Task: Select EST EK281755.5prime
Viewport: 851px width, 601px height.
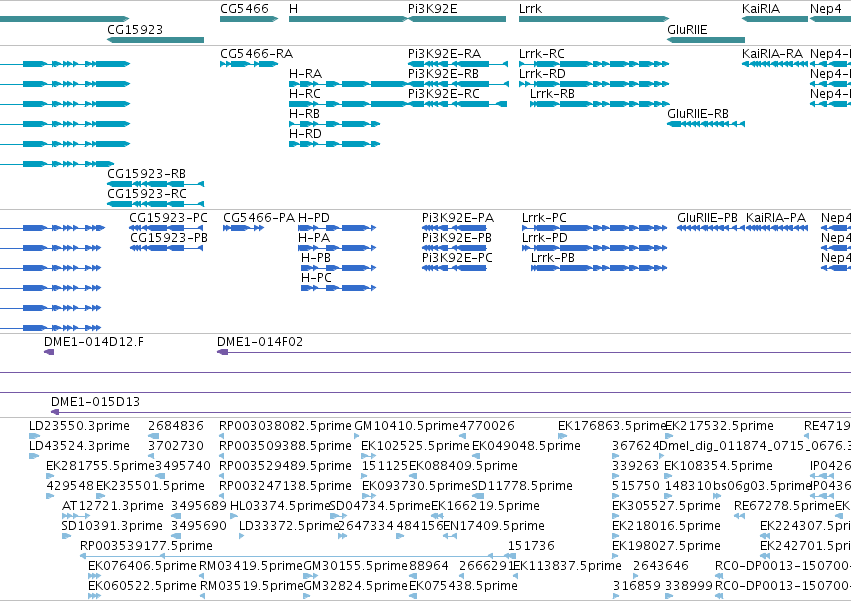Action: pos(50,476)
